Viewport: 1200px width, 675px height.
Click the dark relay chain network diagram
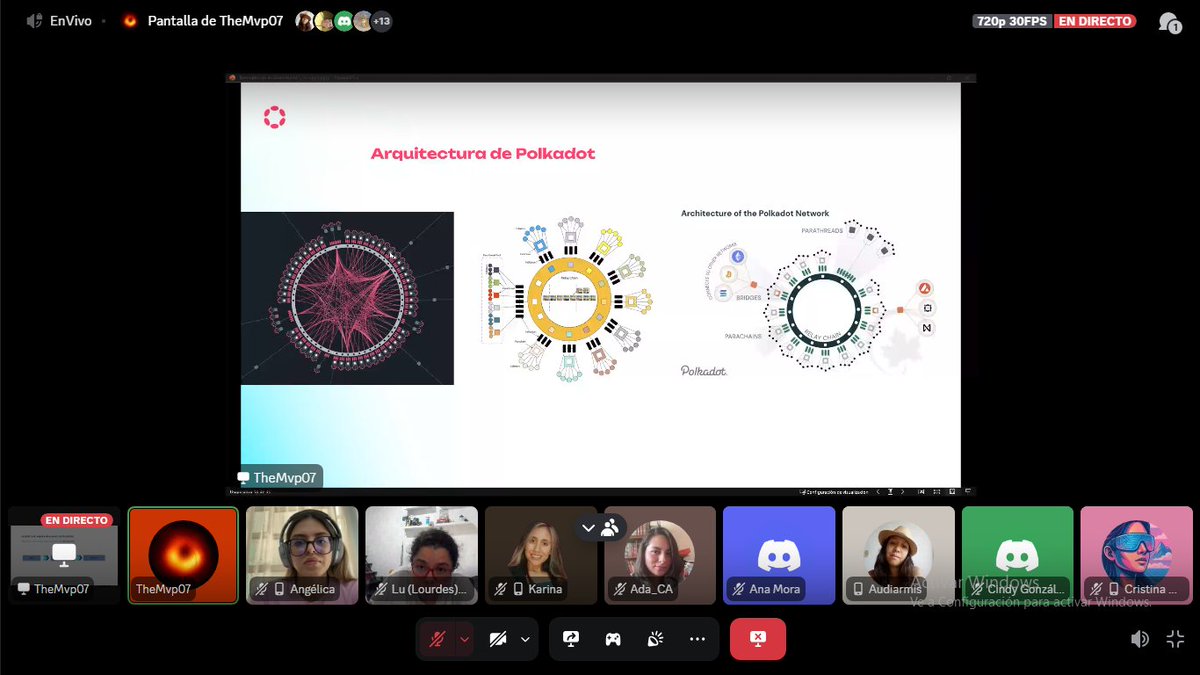(x=347, y=298)
